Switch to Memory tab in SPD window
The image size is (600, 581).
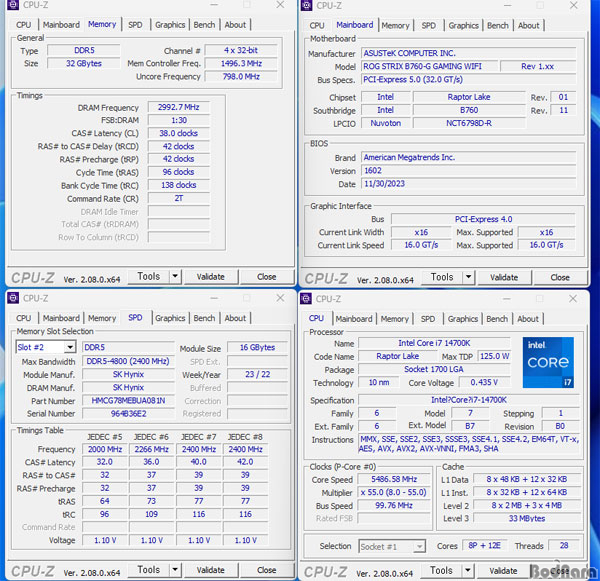(102, 318)
